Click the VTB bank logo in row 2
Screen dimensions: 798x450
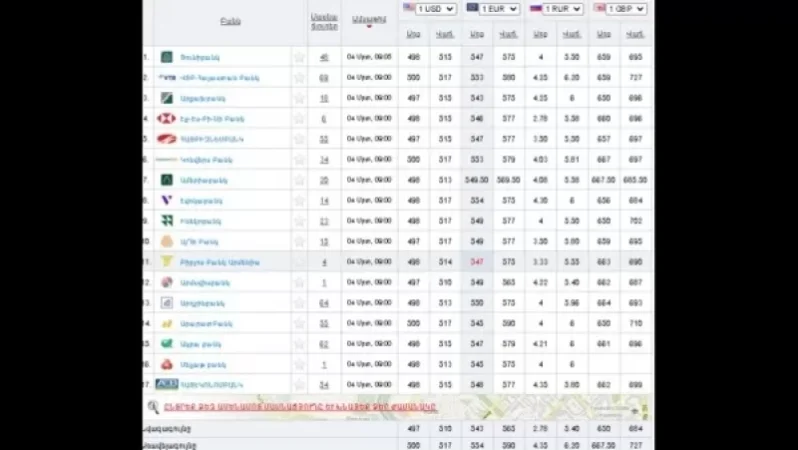[x=166, y=77]
